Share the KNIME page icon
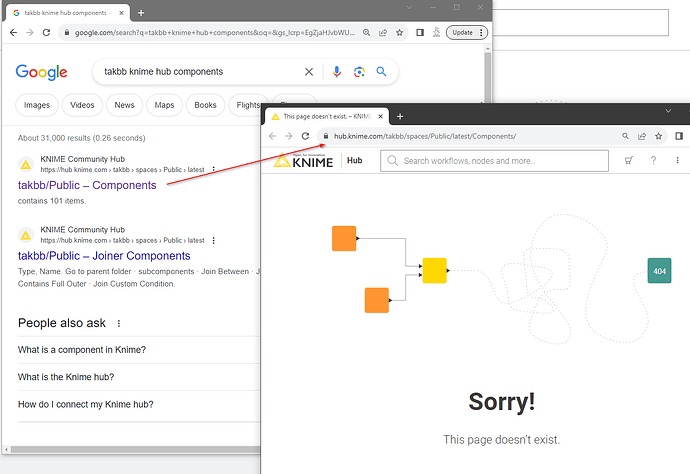This screenshot has height=474, width=690. (x=642, y=136)
